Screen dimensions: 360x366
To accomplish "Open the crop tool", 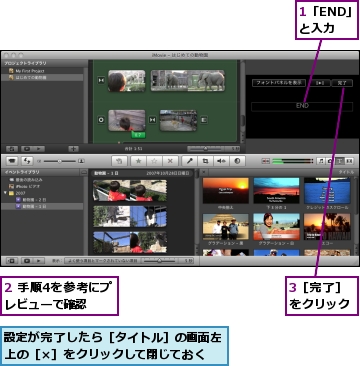I will click(205, 161).
